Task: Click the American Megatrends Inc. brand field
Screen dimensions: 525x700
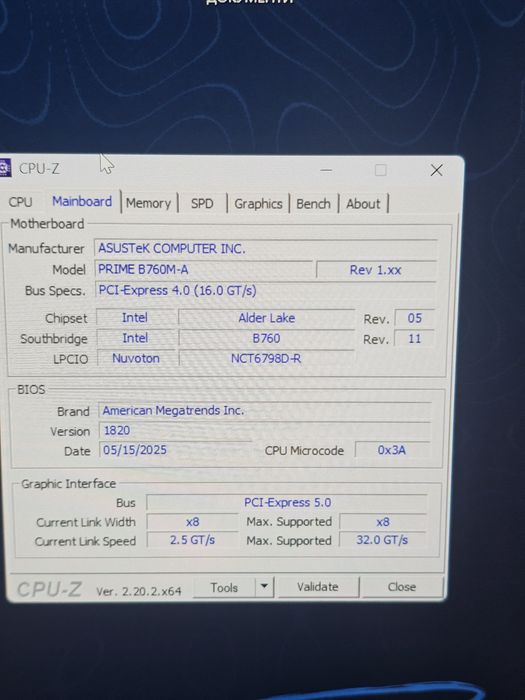Action: pos(265,410)
